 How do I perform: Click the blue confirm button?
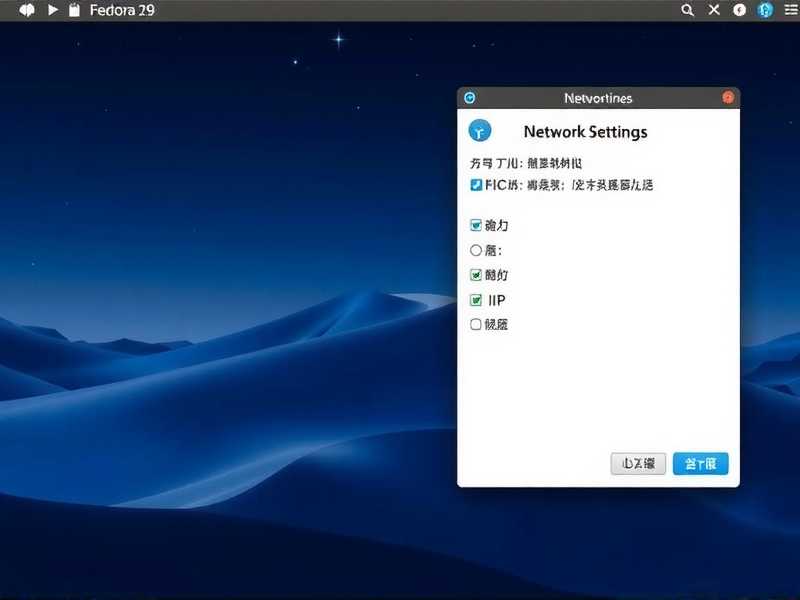(x=702, y=463)
